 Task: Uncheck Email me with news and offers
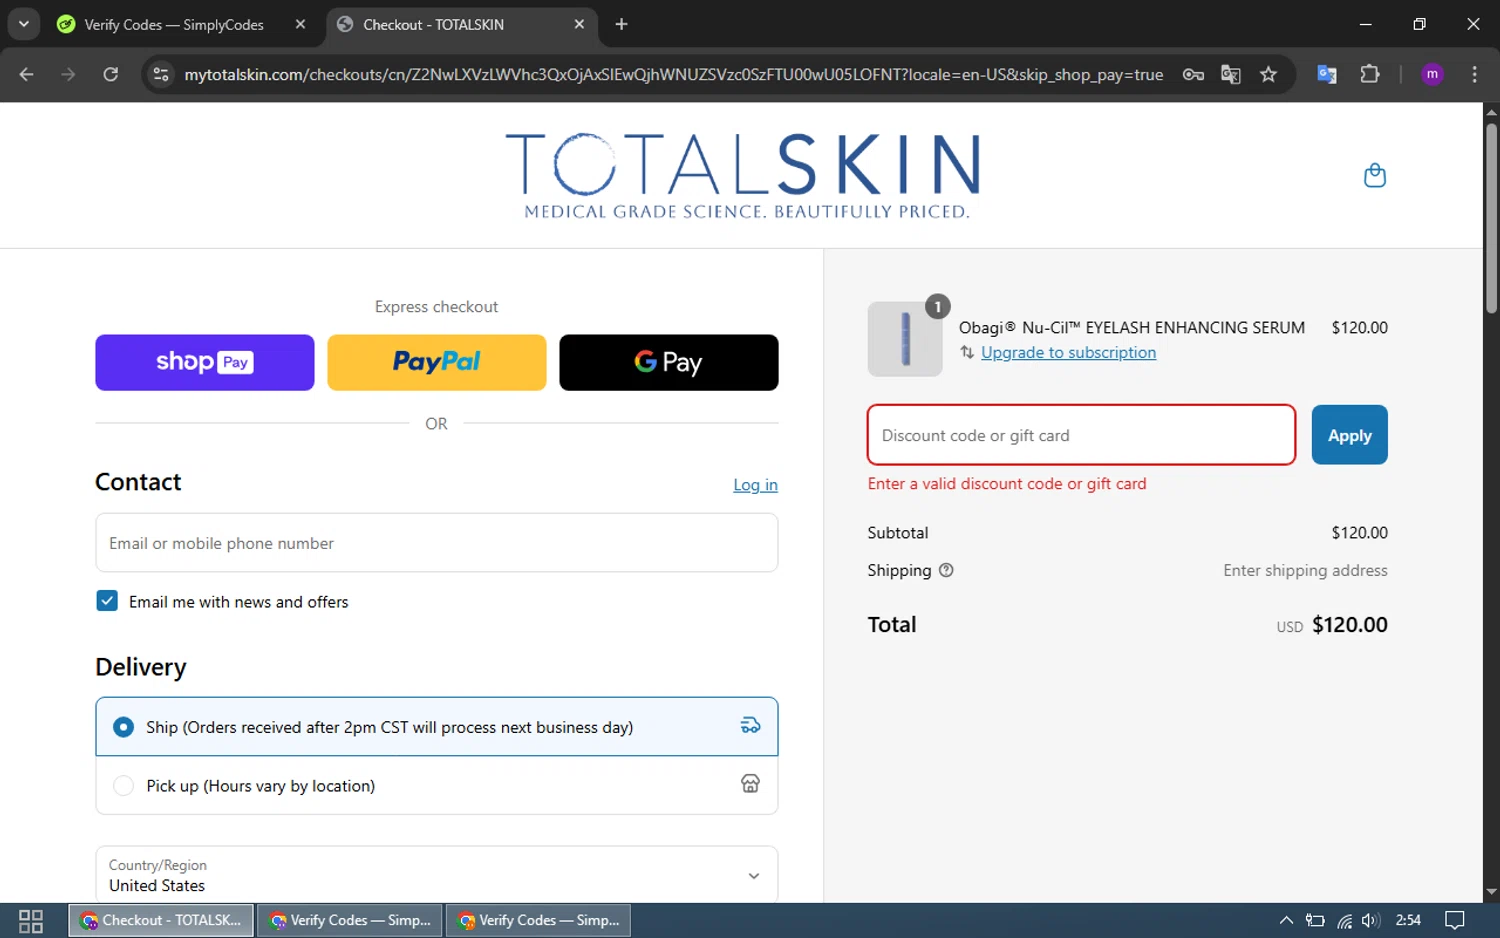pyautogui.click(x=107, y=601)
